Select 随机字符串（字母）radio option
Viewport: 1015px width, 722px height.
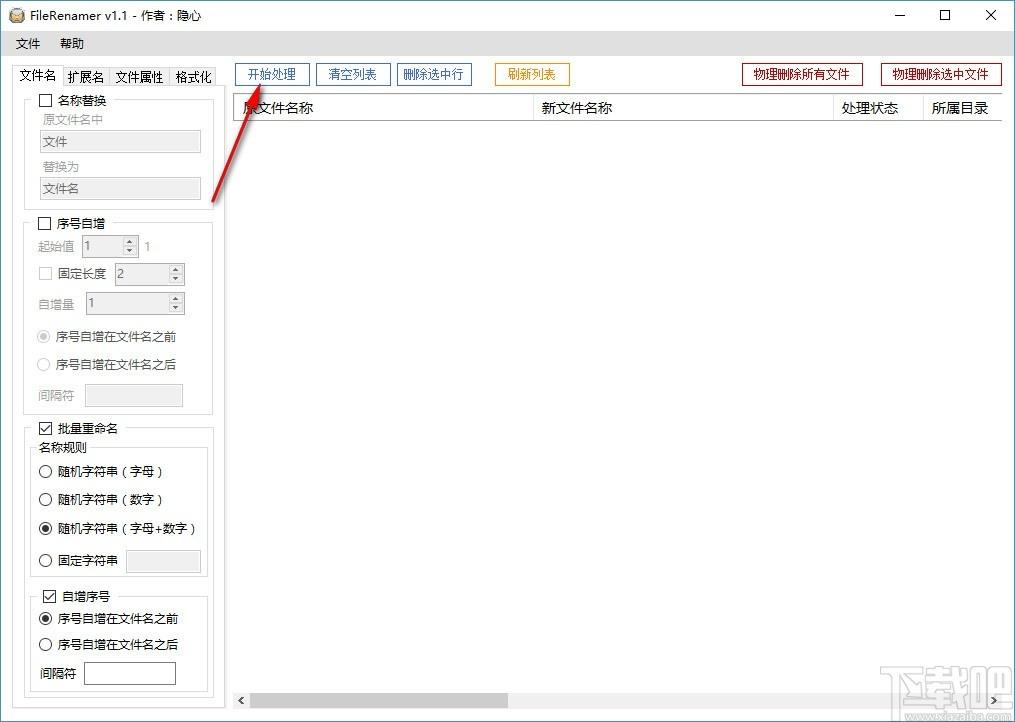45,471
